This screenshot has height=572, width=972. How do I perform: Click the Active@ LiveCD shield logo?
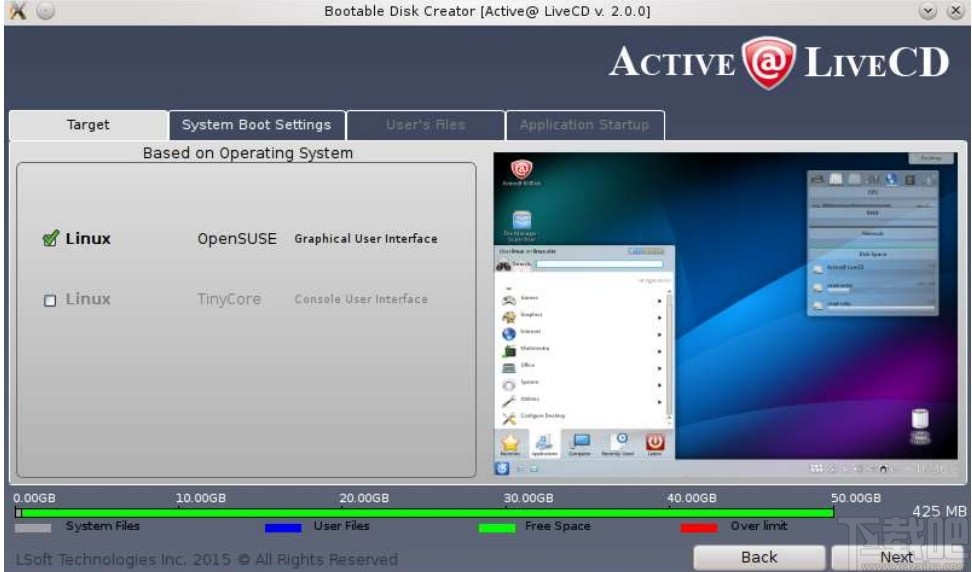click(769, 63)
